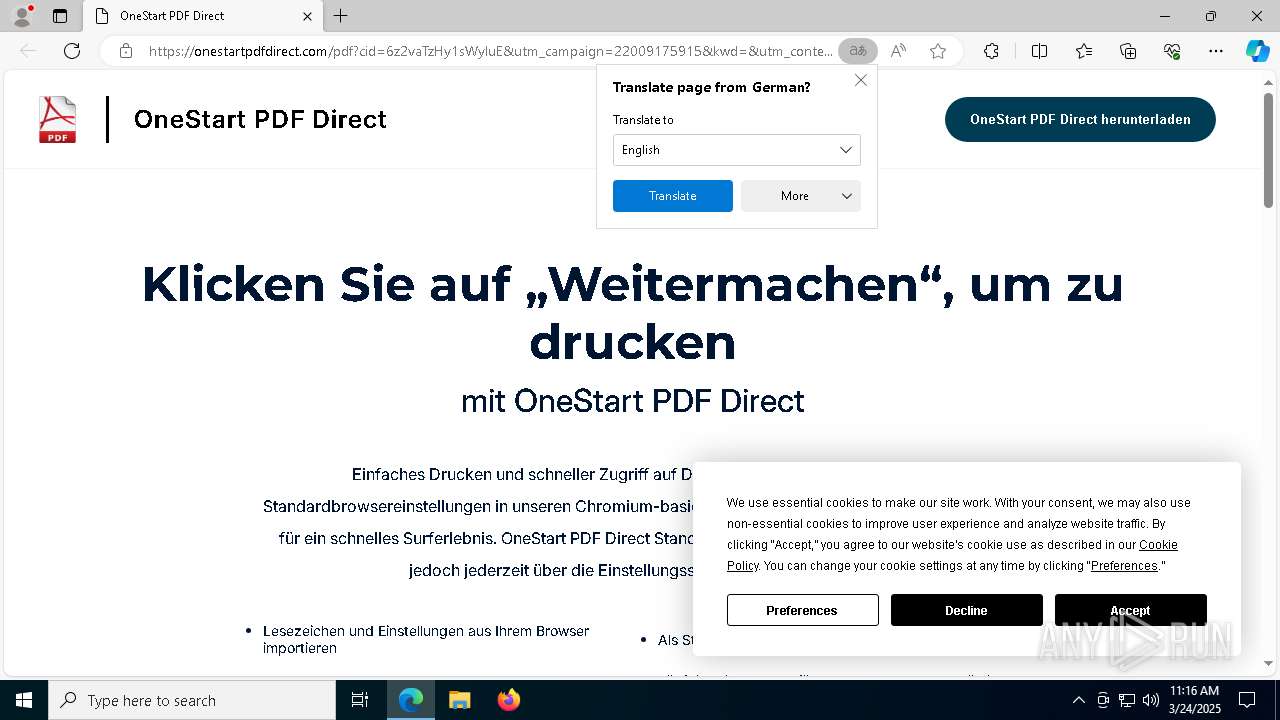Click the inline "Preferences" link in cookie text

[x=1124, y=566]
